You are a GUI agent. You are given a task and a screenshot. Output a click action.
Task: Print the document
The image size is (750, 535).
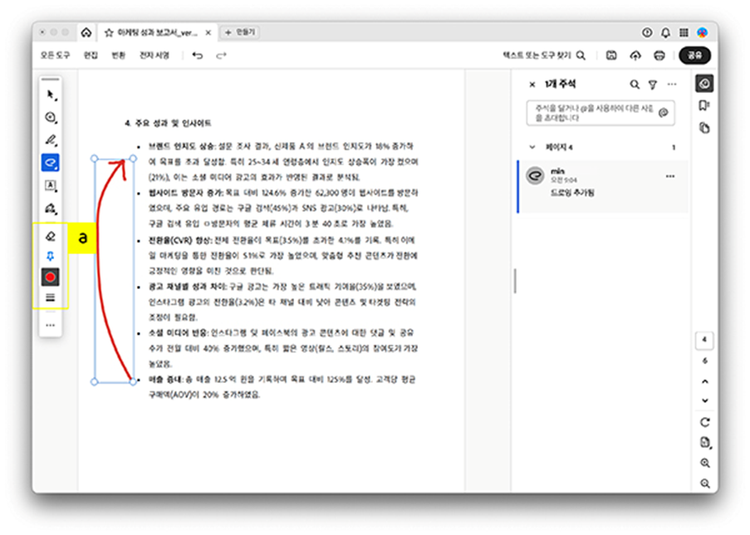coord(659,55)
